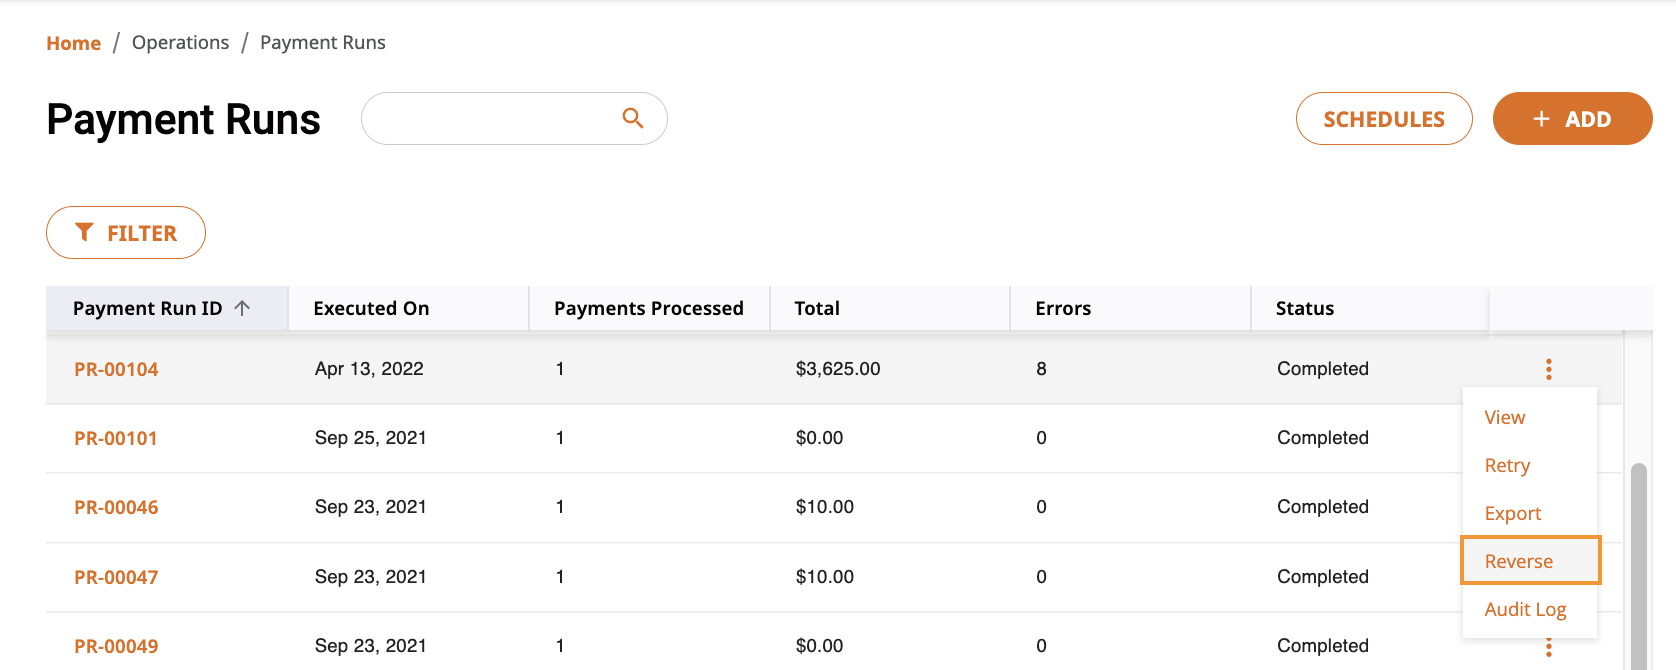Viewport: 1676px width, 670px height.
Task: Click the Apr 13, 2022 date cell
Action: point(369,369)
